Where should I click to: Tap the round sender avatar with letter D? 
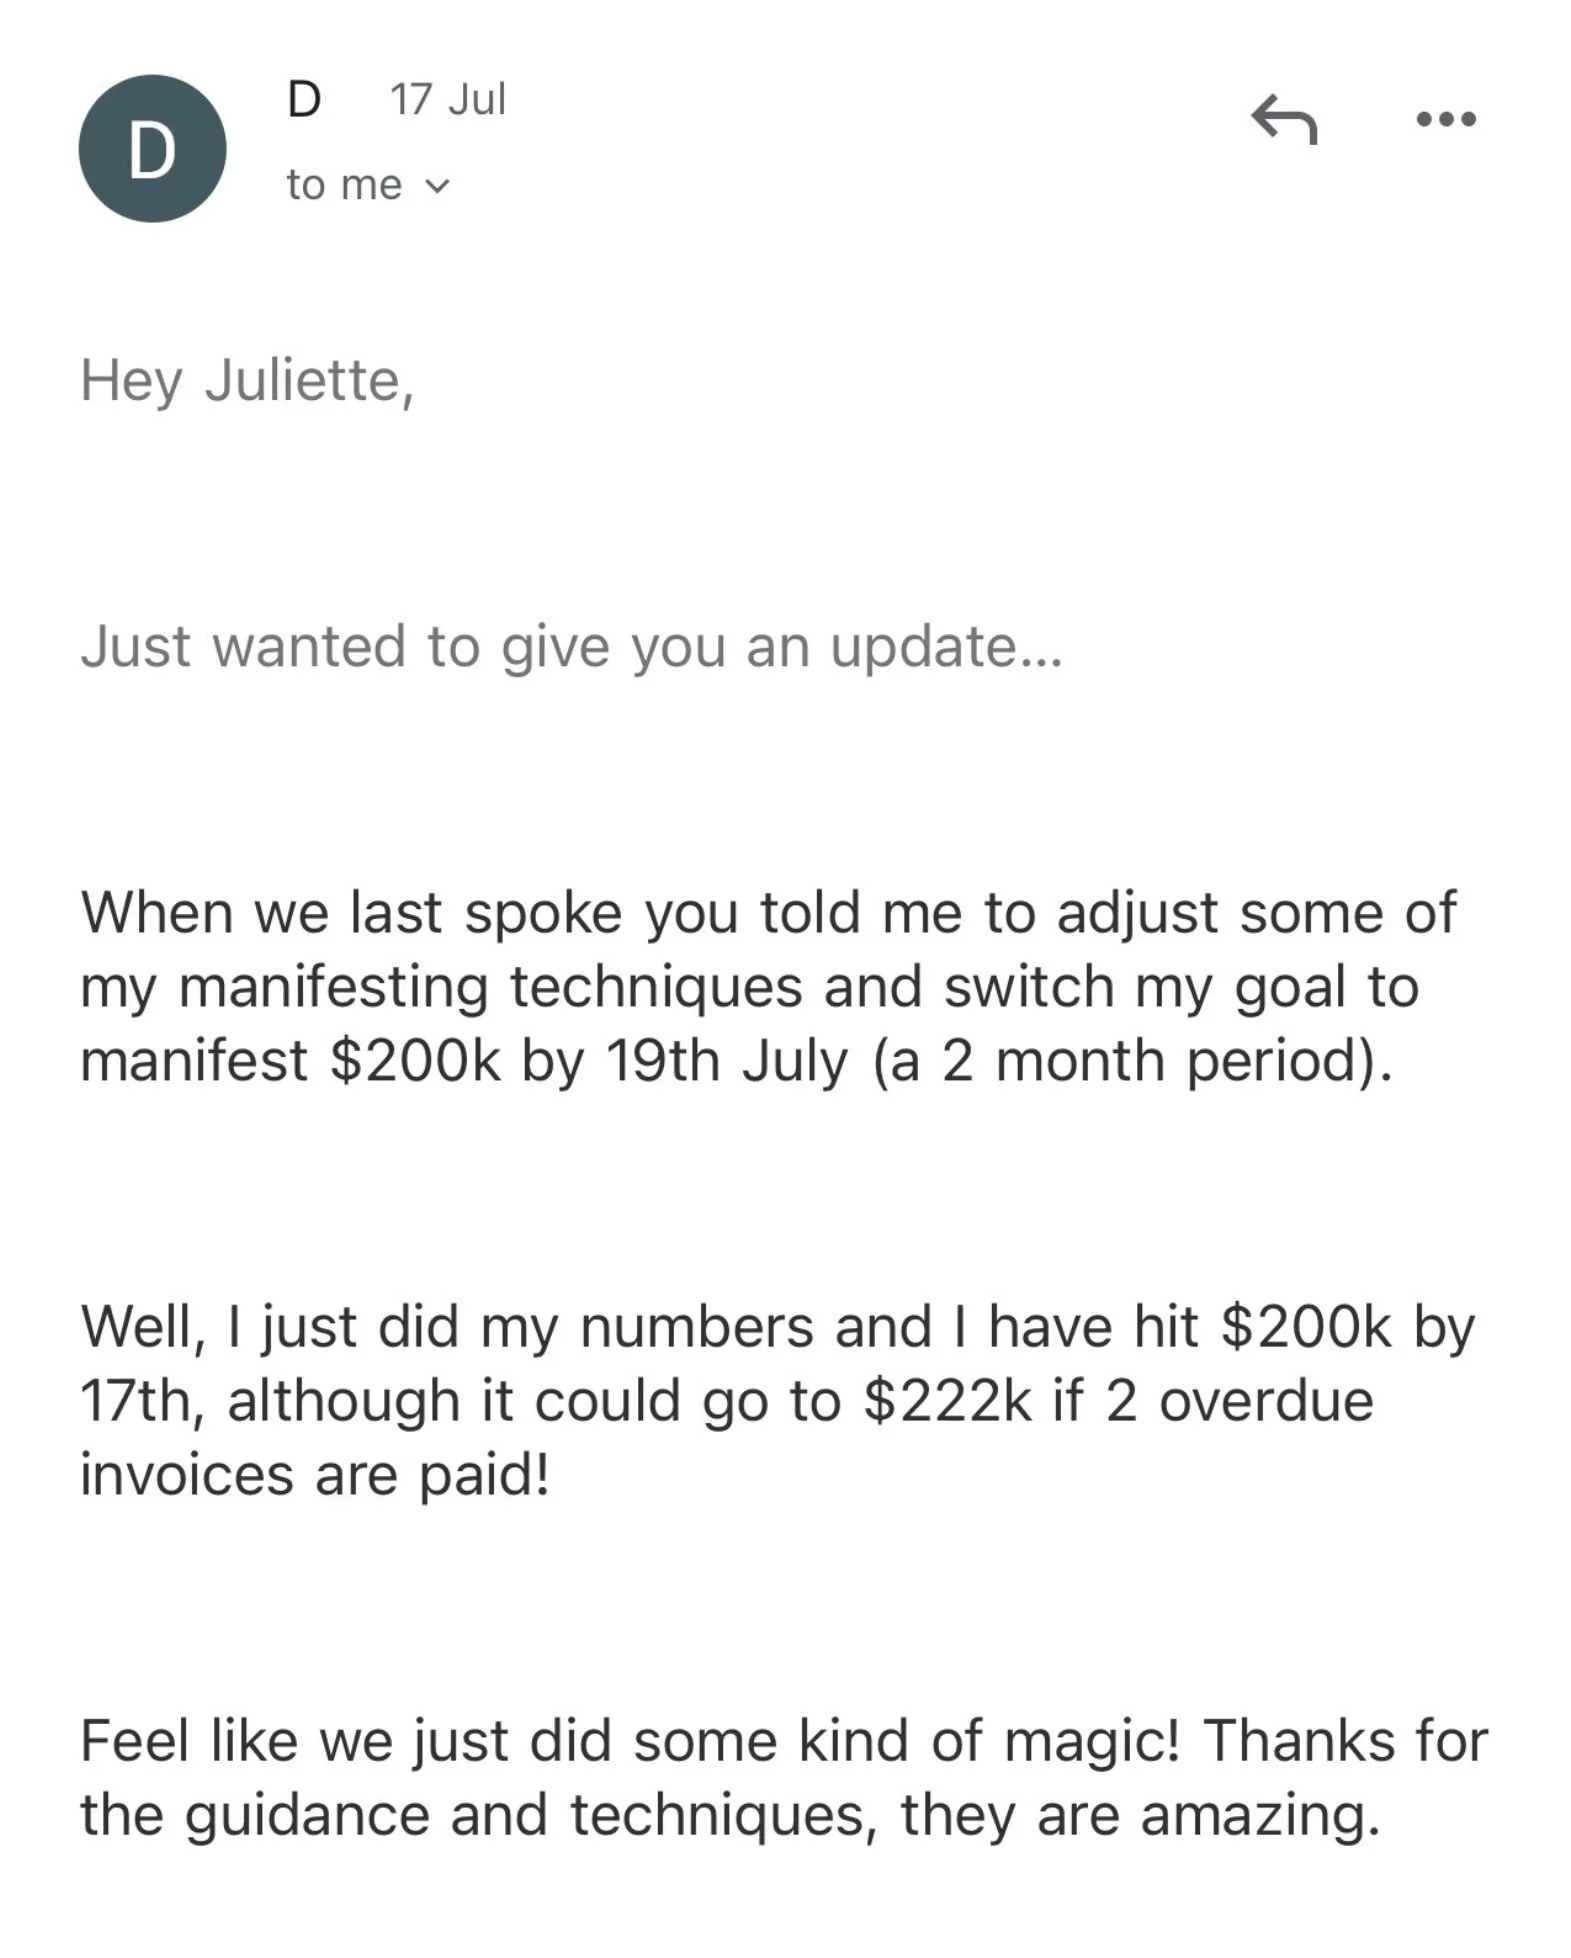click(x=152, y=149)
